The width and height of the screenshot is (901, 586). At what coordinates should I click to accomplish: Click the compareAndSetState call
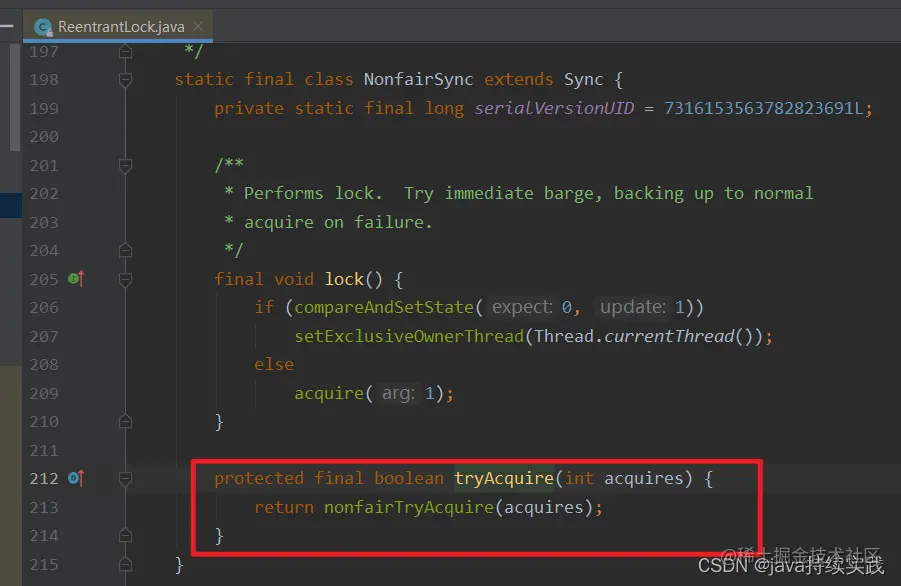tap(384, 307)
